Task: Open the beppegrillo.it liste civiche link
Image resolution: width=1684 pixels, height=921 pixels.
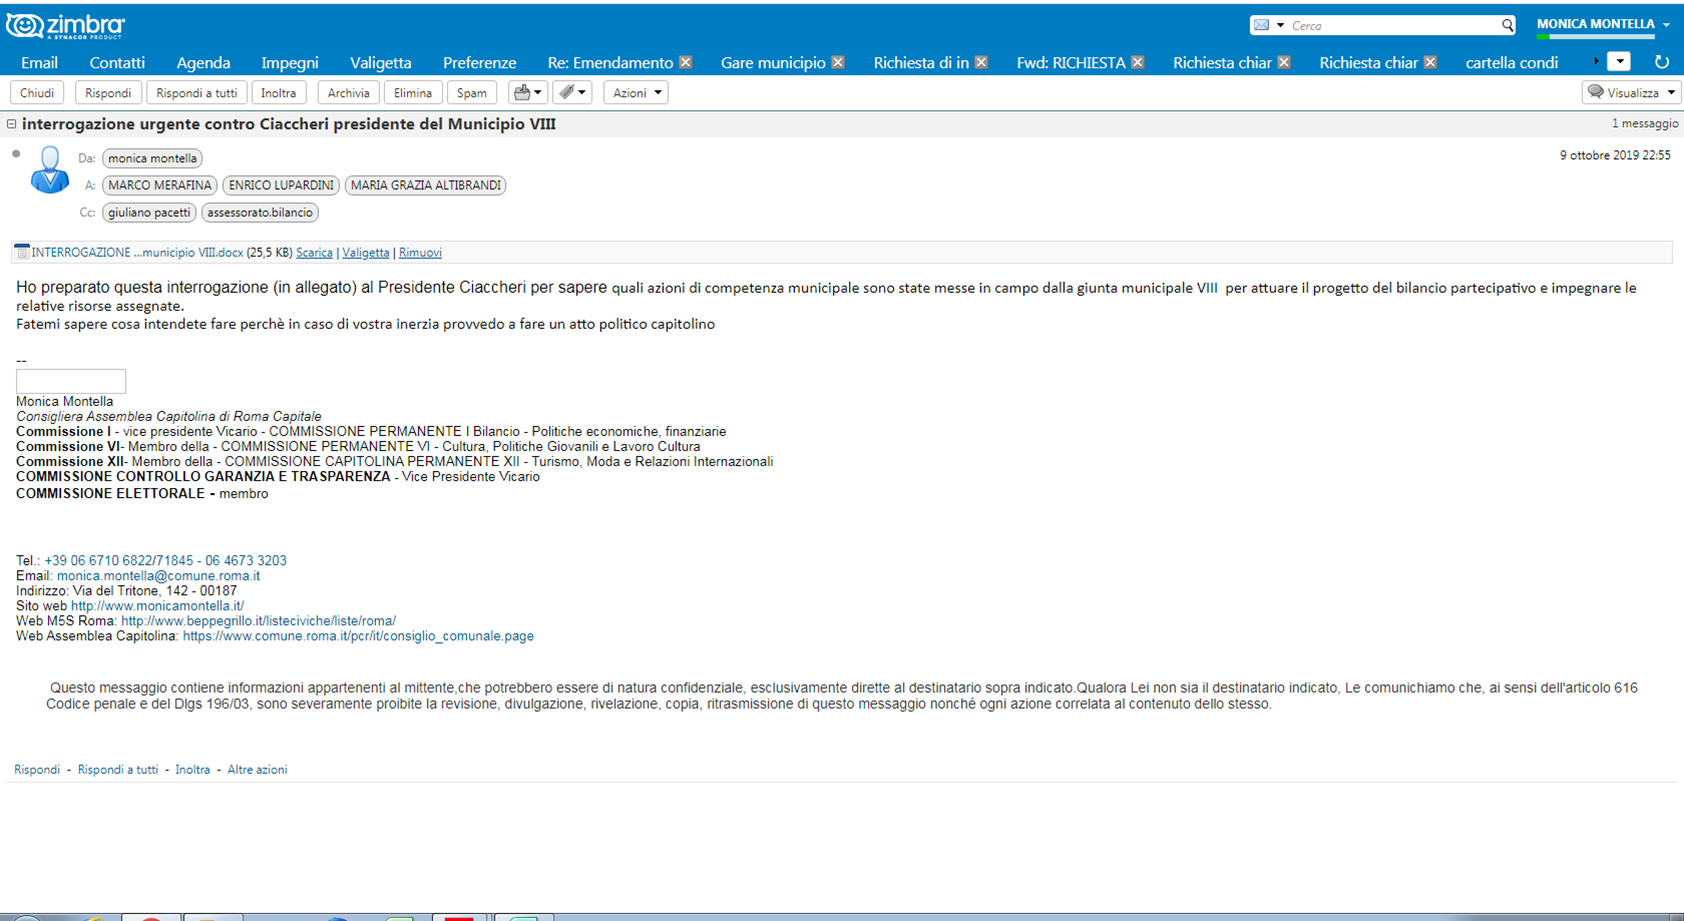Action: click(258, 621)
